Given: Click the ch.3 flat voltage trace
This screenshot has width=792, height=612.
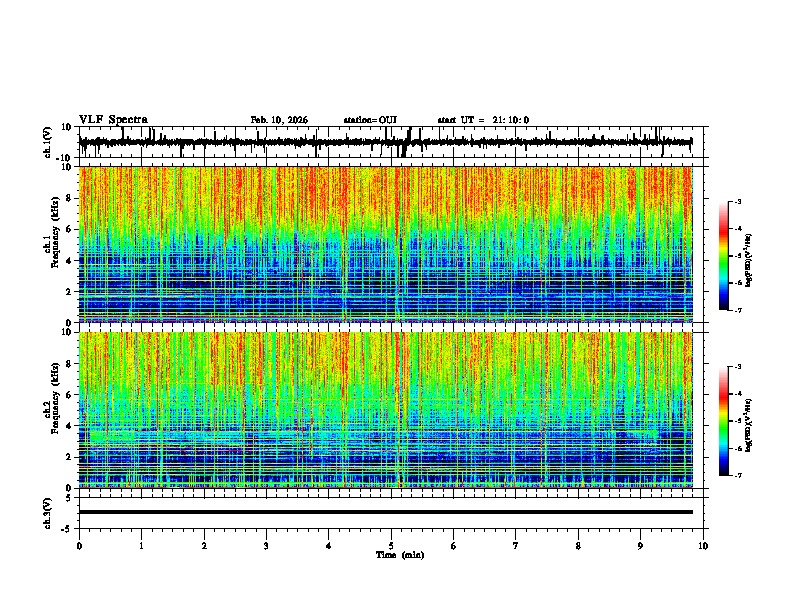Looking at the screenshot, I should click(x=386, y=512).
